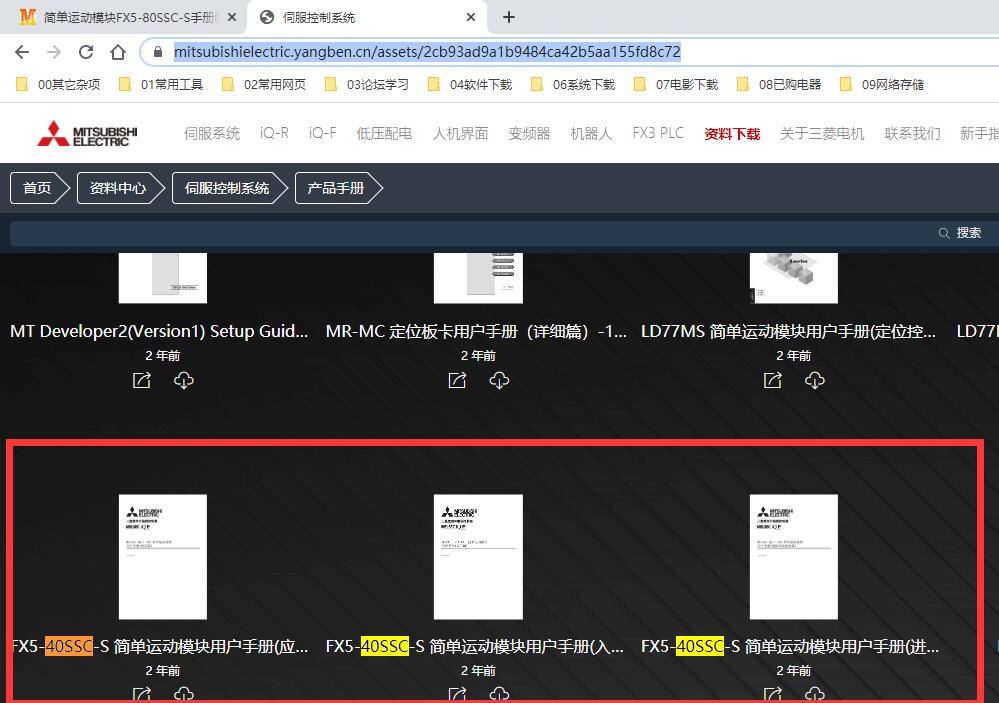Select 资料下载 in the top navigation
999x703 pixels.
pos(732,134)
